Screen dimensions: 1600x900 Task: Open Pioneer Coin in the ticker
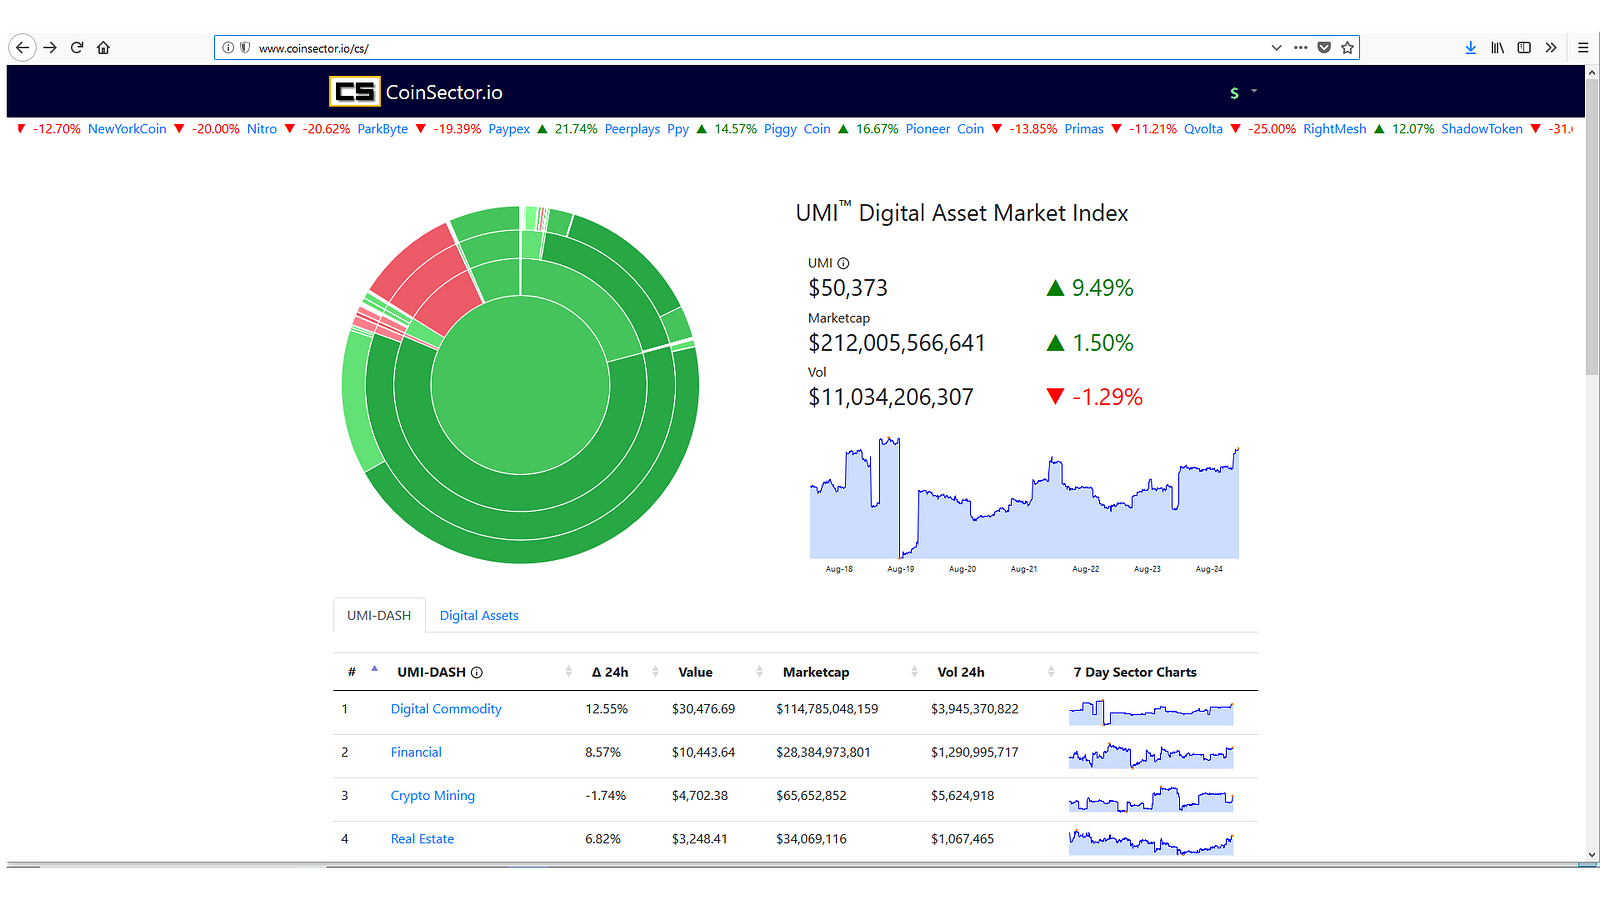pos(945,129)
